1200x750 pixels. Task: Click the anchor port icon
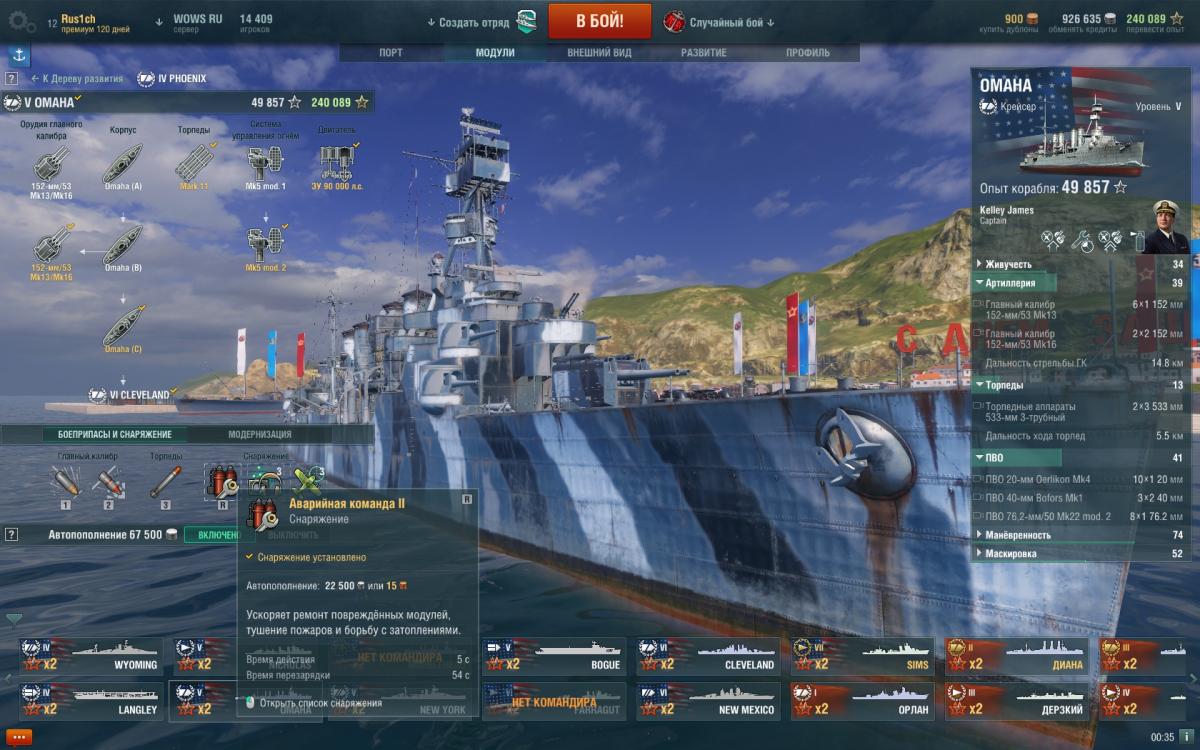point(15,53)
